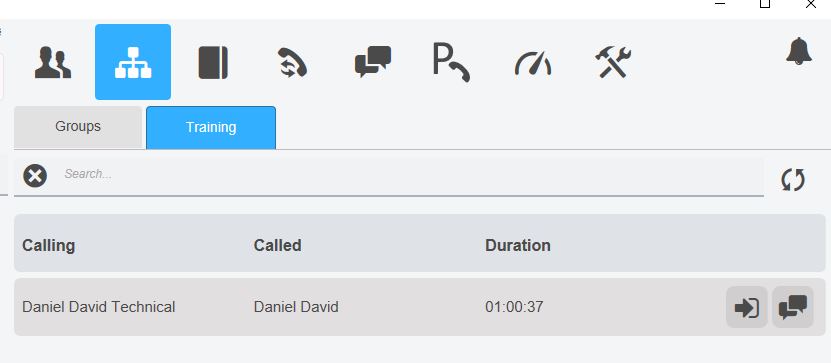Open the phonebook notebook icon
Screen dimensions: 831x363
point(213,63)
